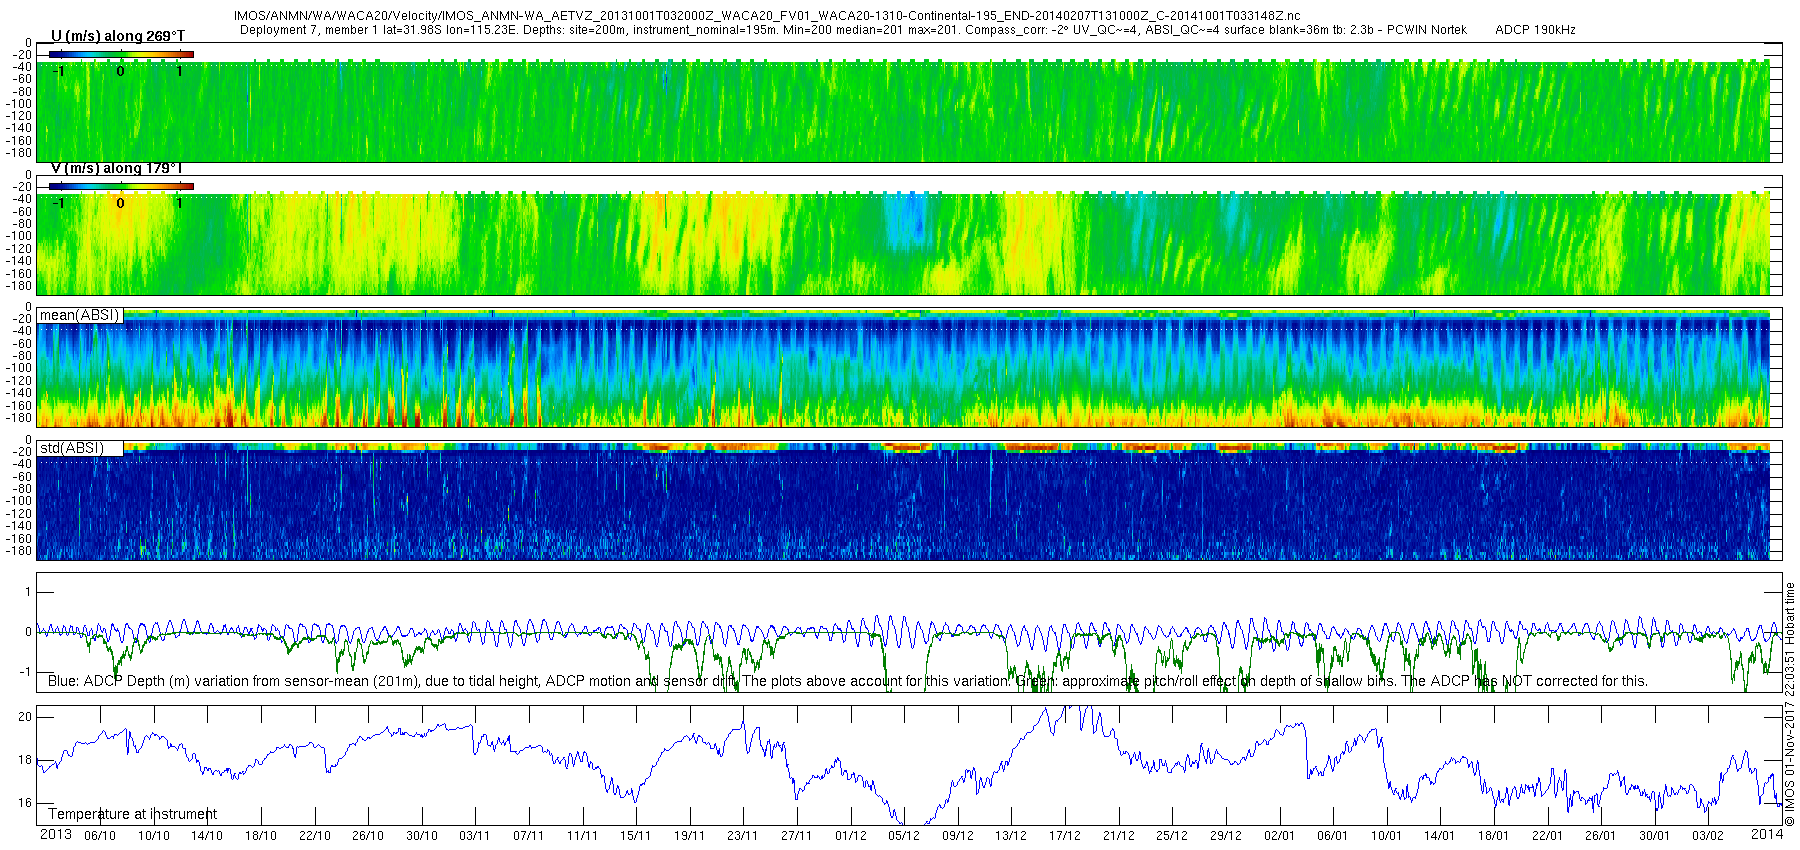Click the 'Temperature at instrument' label
The image size is (1800, 850).
[132, 814]
